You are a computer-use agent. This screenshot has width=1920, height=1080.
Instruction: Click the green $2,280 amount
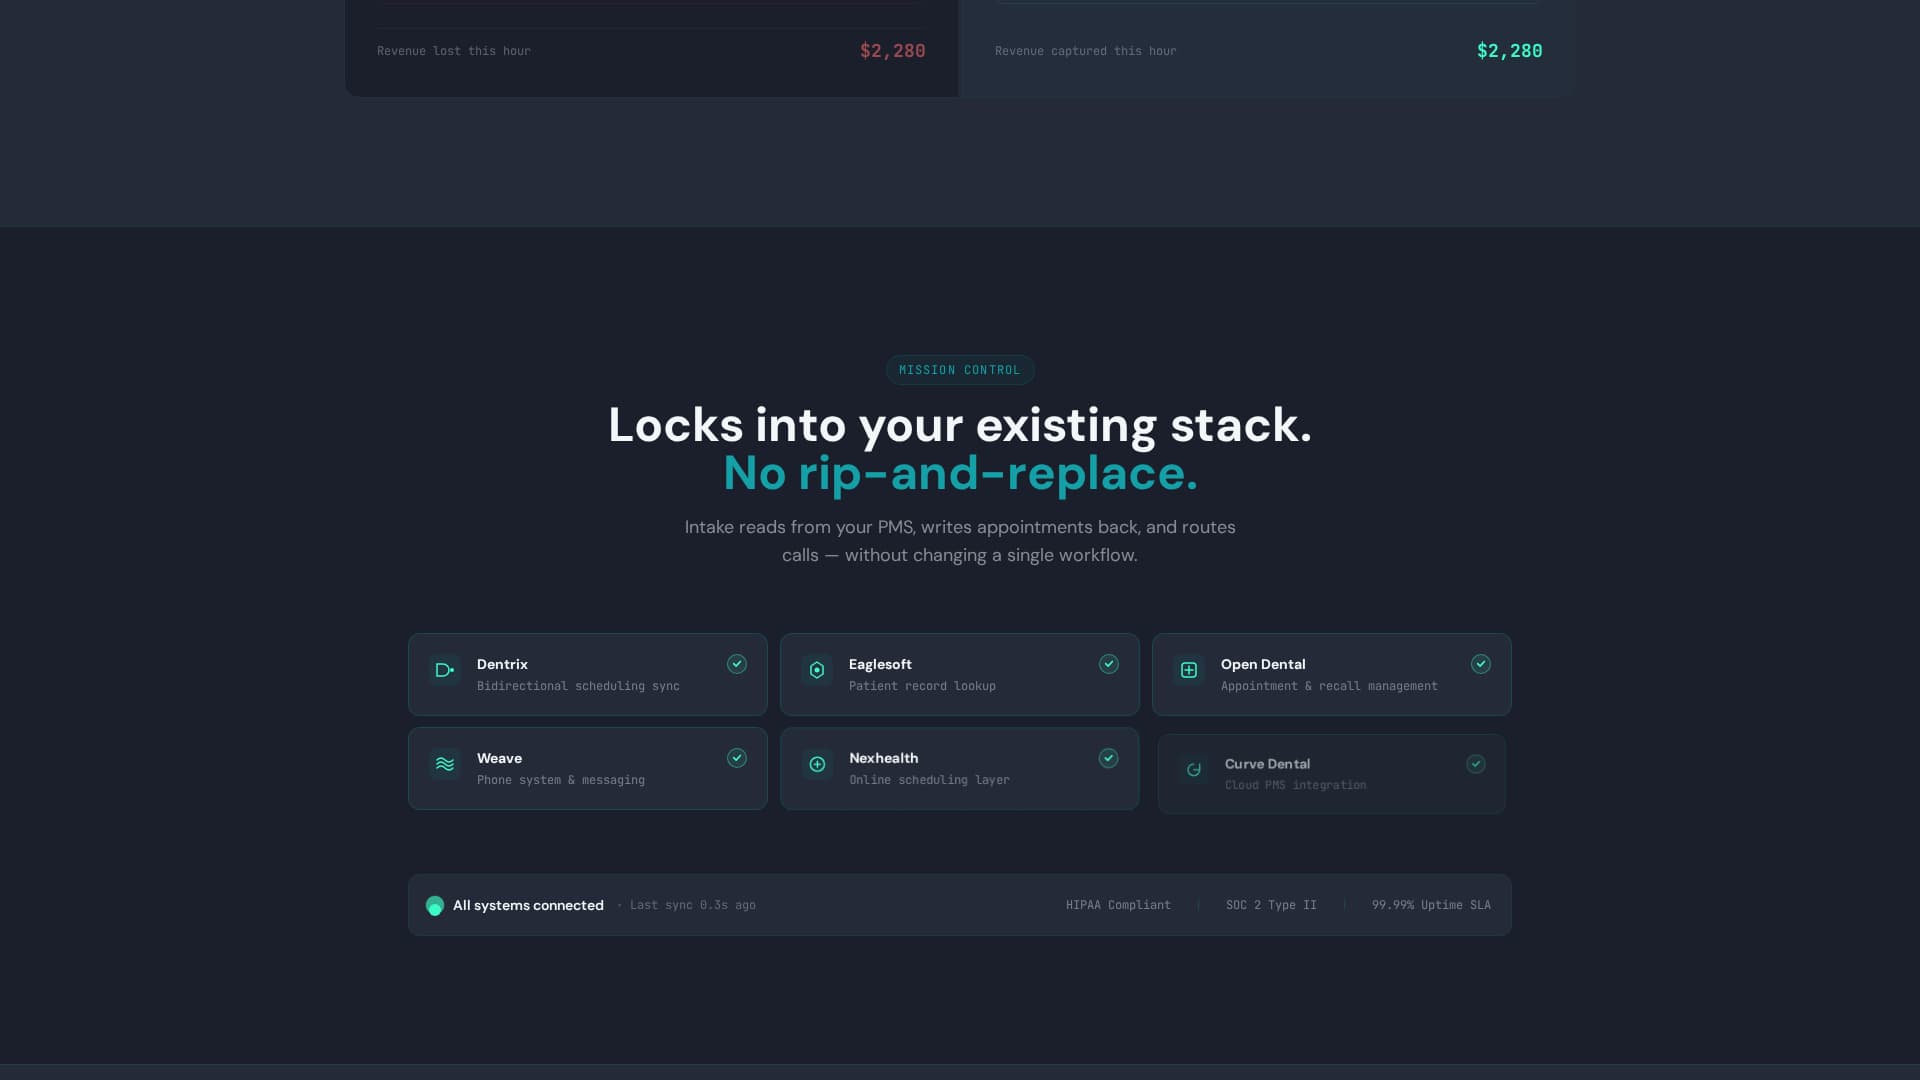tap(1510, 51)
